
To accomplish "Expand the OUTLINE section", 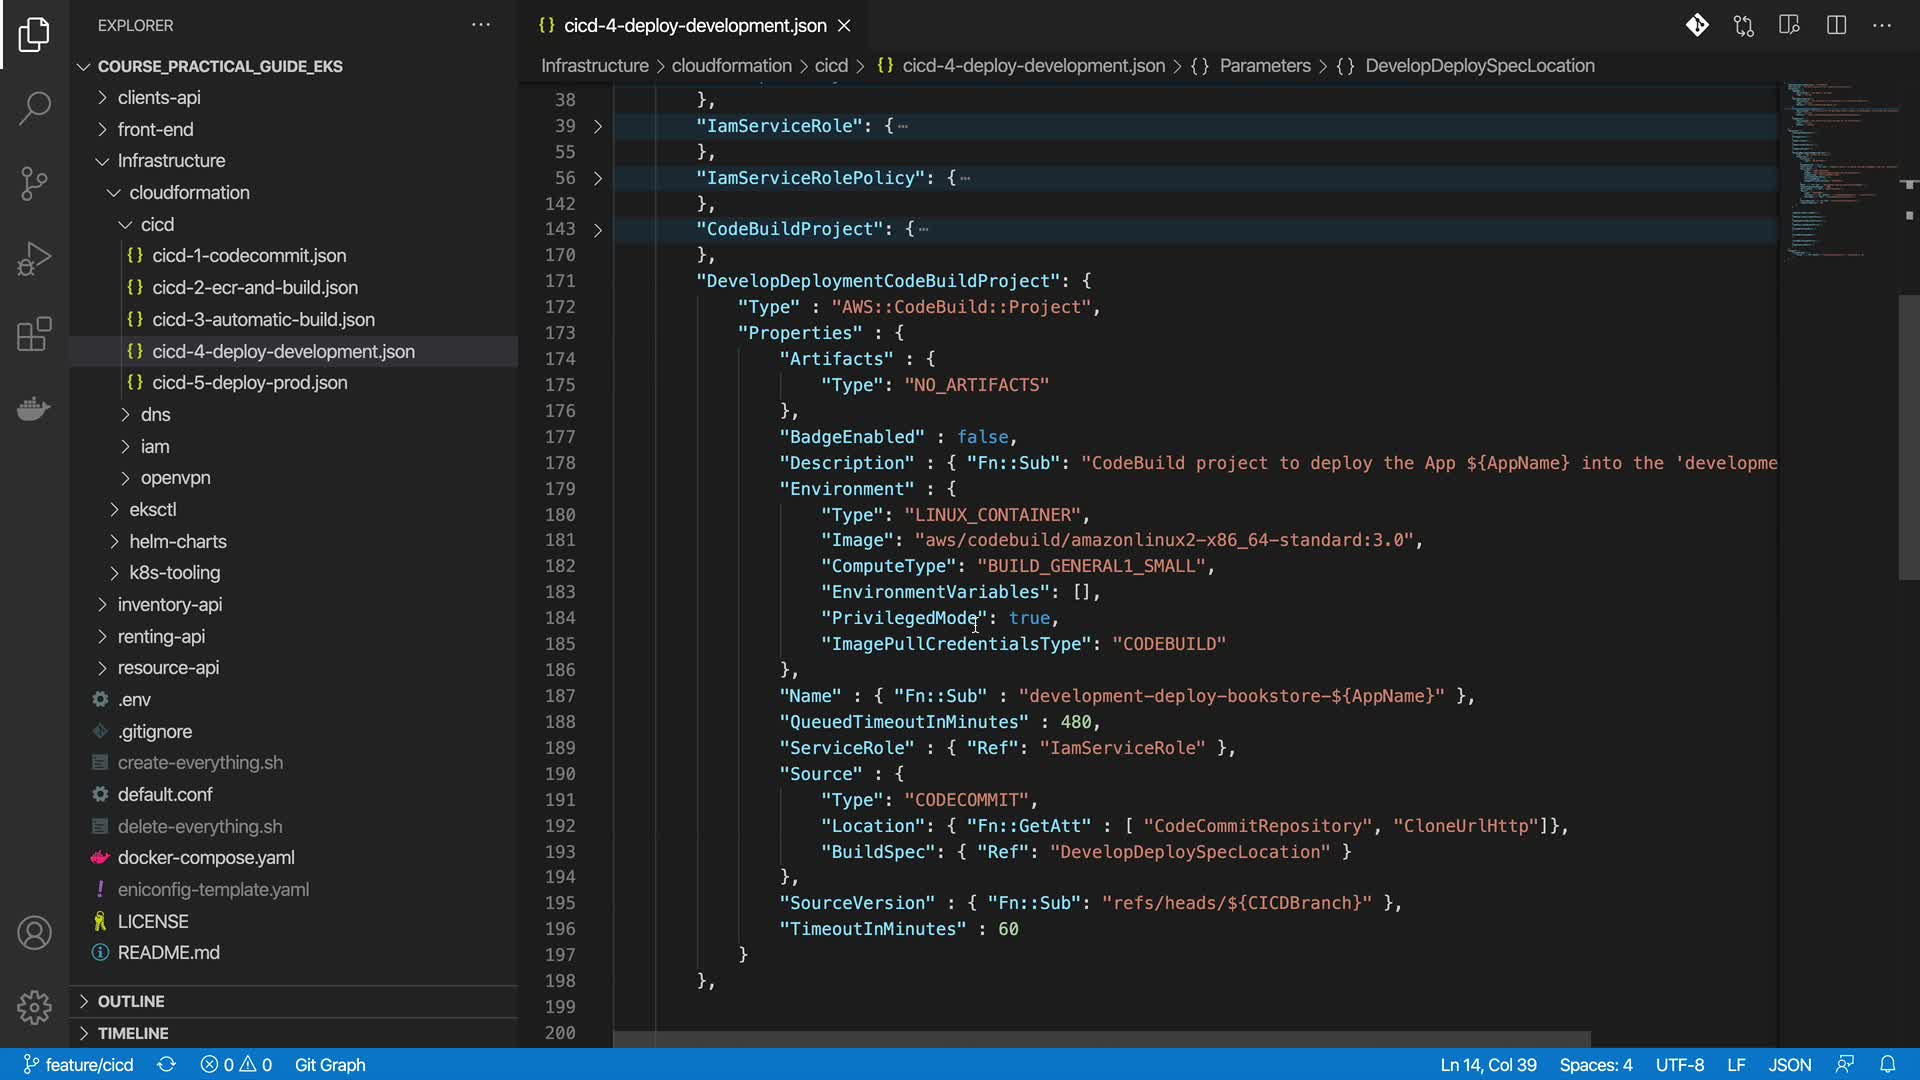I will pos(130,1001).
